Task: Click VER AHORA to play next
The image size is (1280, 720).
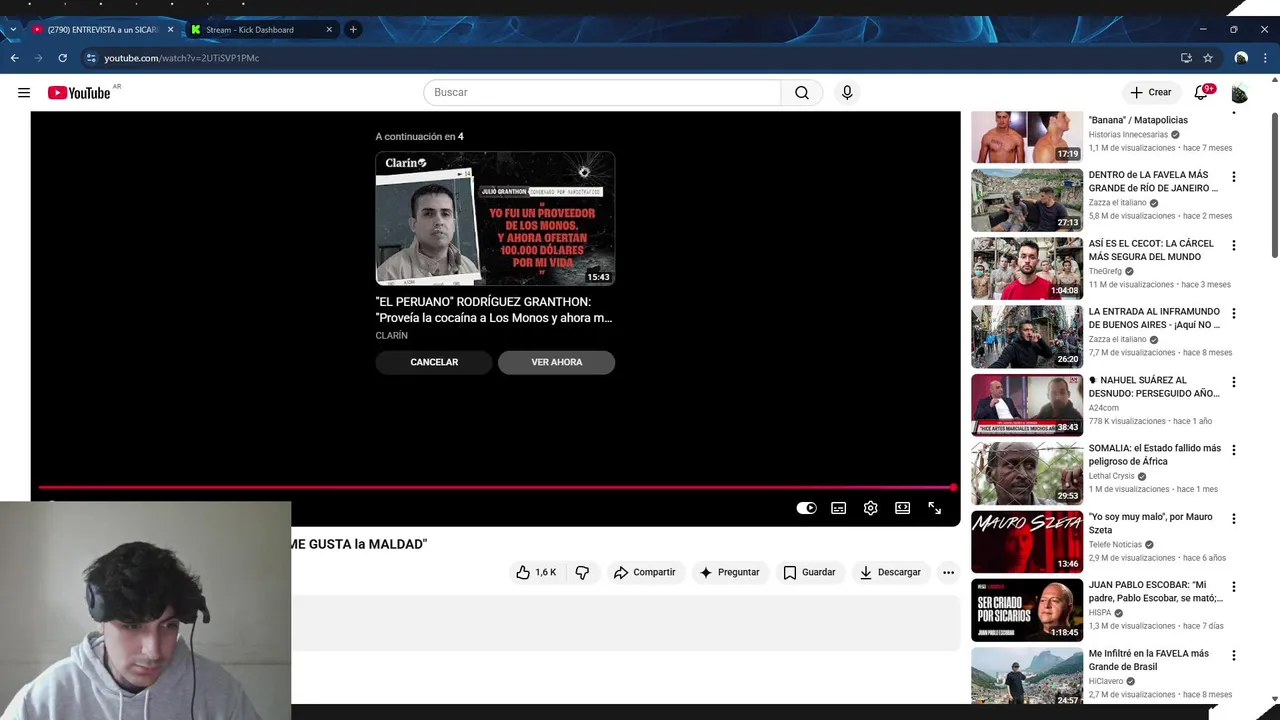Action: point(556,362)
